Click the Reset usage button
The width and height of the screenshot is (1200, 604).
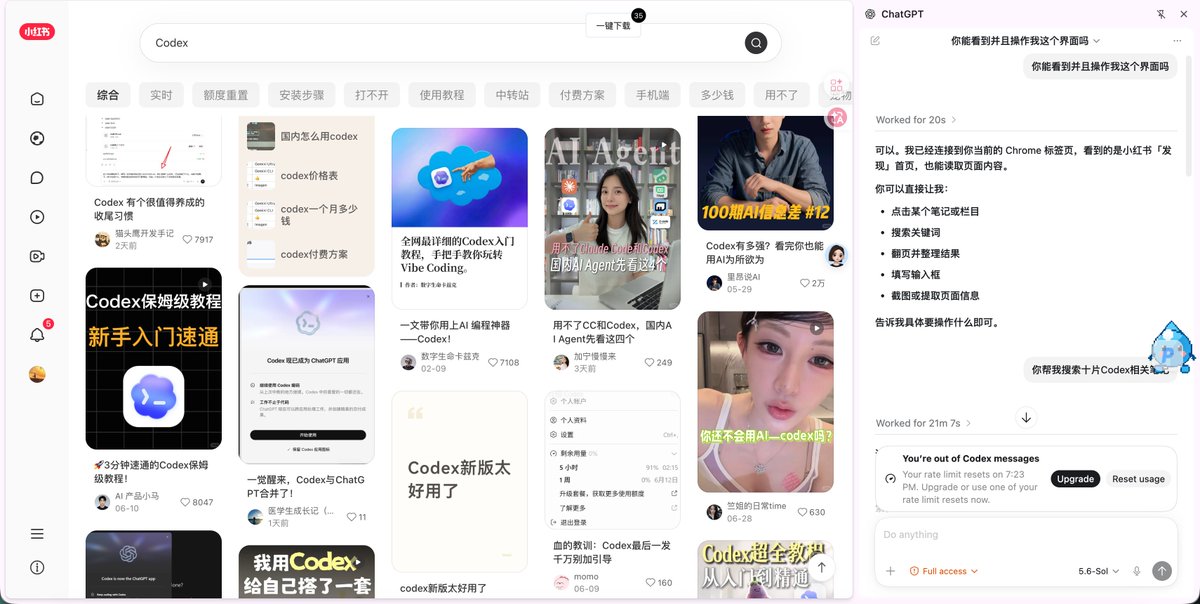click(x=1138, y=479)
